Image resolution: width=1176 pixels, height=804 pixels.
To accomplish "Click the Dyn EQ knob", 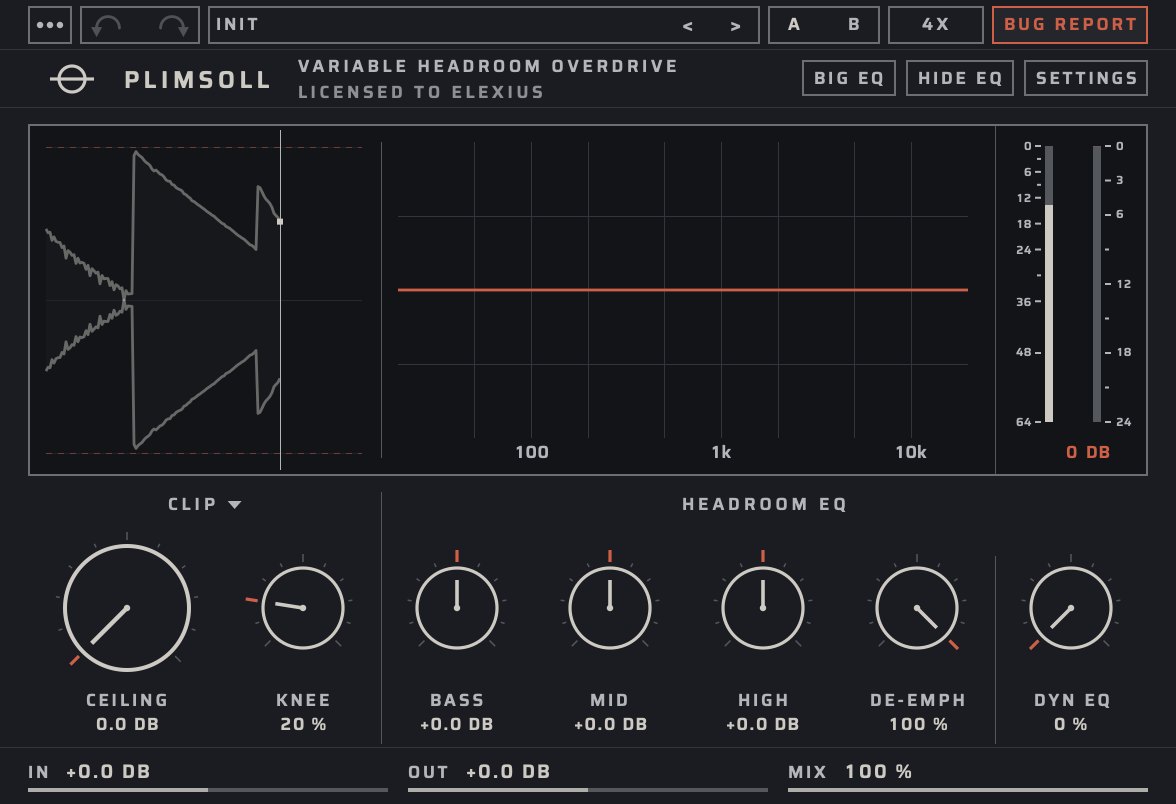I will [1070, 608].
